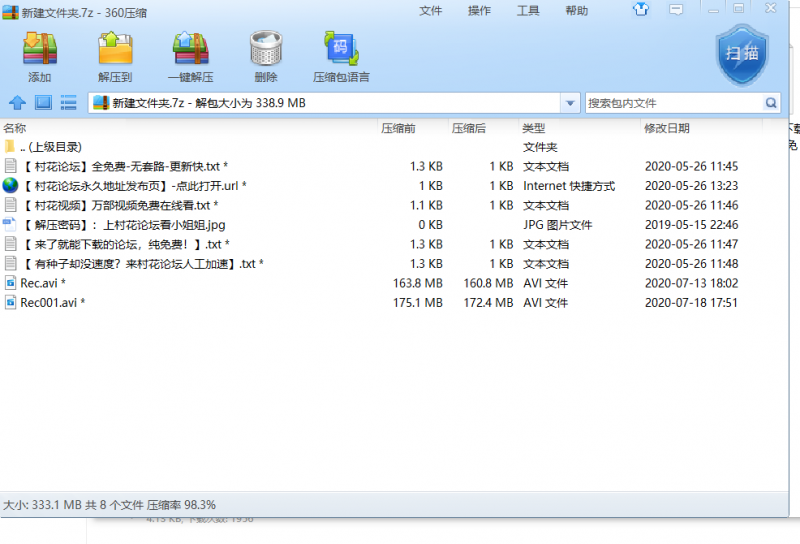The image size is (800, 544).
Task: Select the Rec001.avi file
Action: tap(52, 303)
